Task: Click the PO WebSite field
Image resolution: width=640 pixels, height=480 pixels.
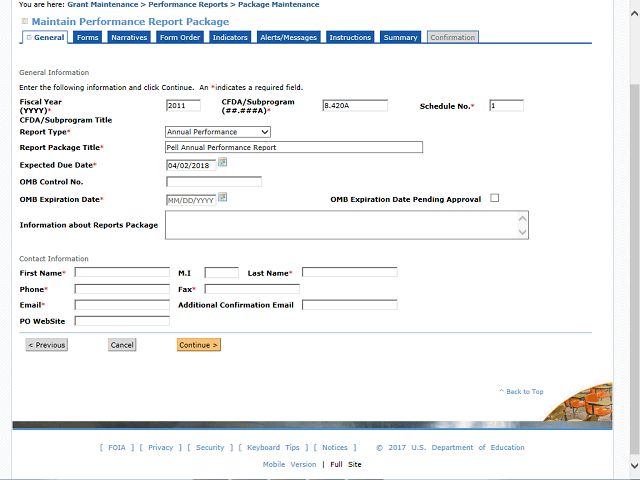Action: click(122, 321)
